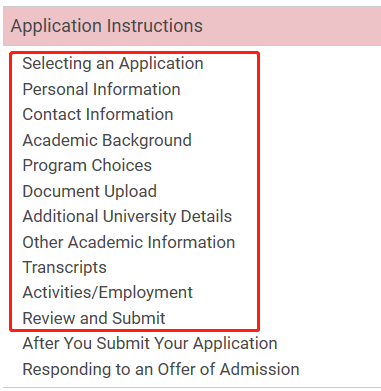Screen dimensions: 381x391
Task: Select Review and Submit
Action: click(94, 318)
